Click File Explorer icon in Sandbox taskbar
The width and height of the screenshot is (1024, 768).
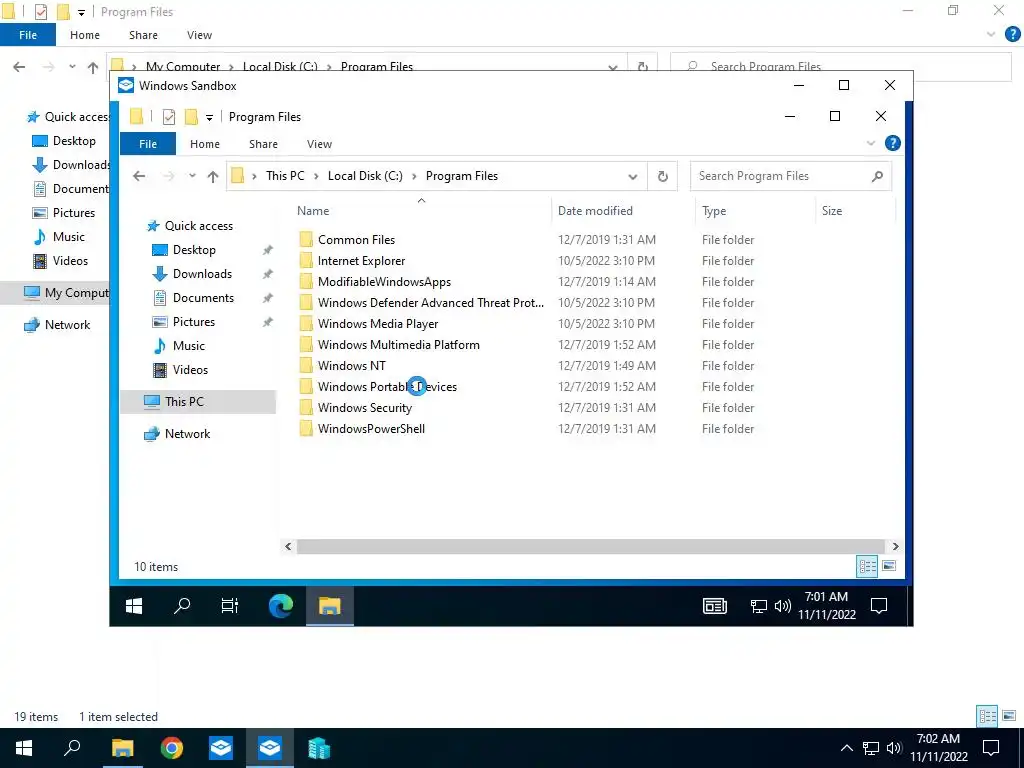coord(330,606)
